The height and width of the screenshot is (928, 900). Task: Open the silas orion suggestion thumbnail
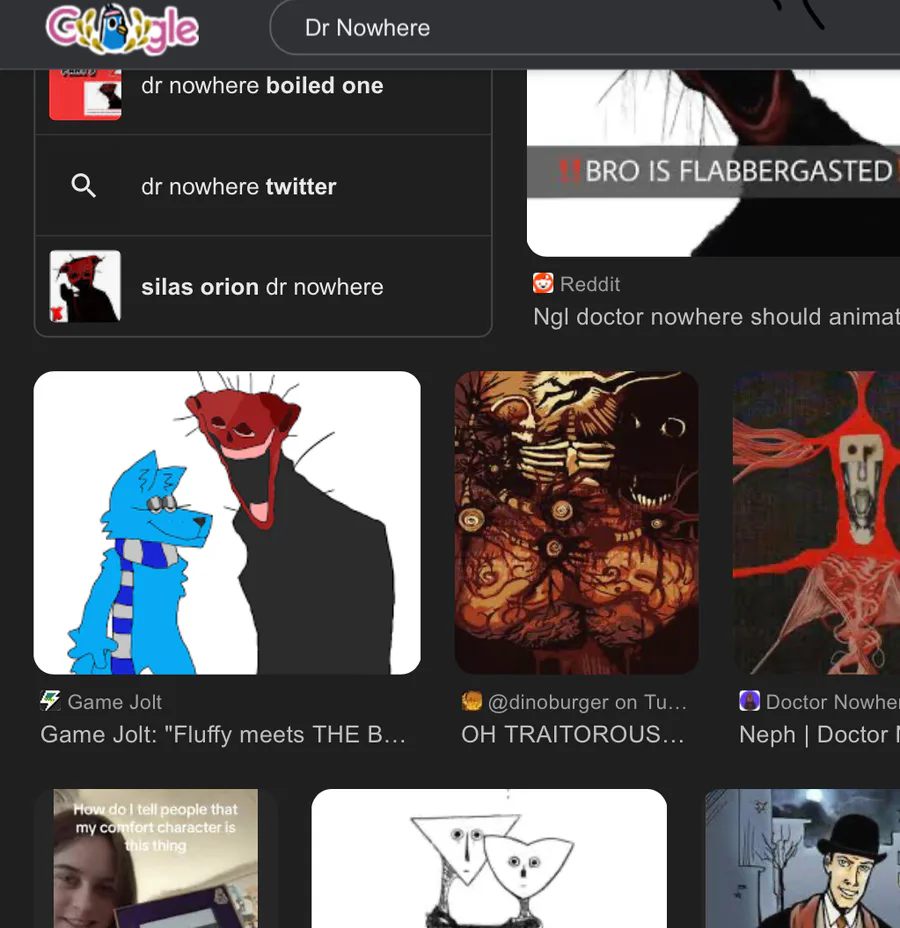85,286
